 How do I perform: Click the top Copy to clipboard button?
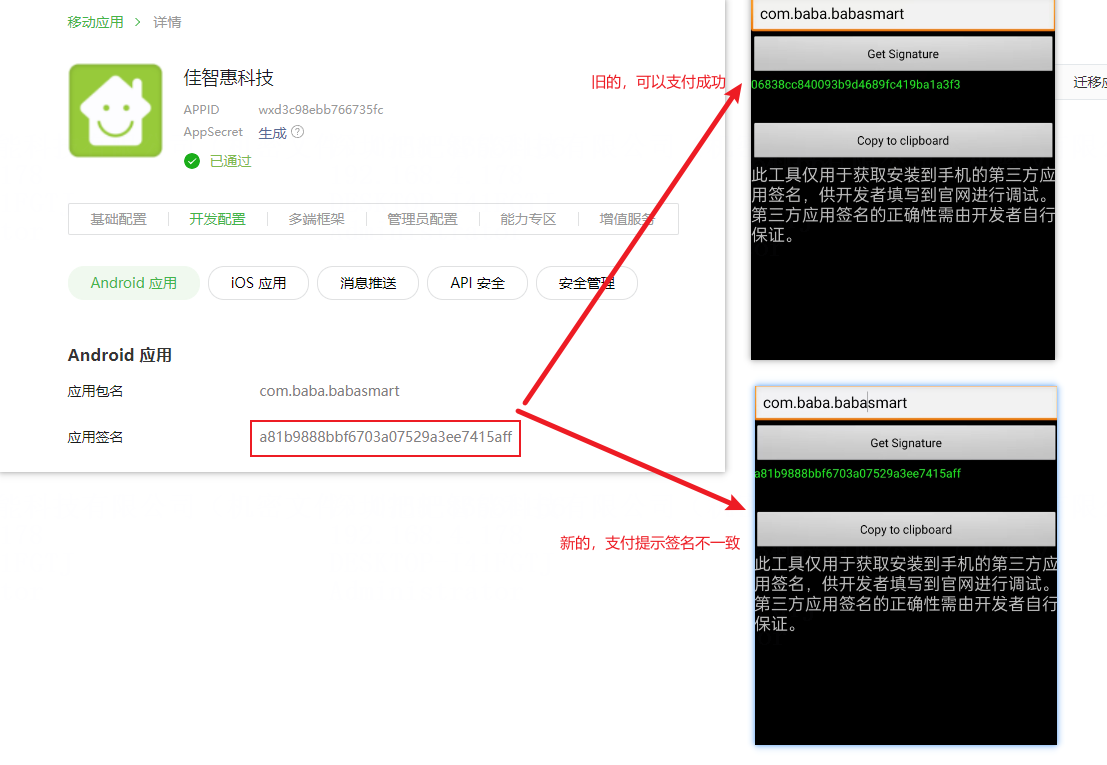point(903,140)
